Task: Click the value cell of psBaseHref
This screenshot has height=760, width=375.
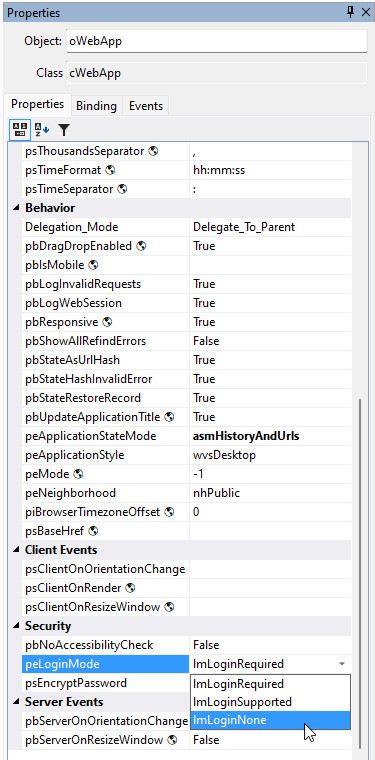Action: tap(270, 531)
